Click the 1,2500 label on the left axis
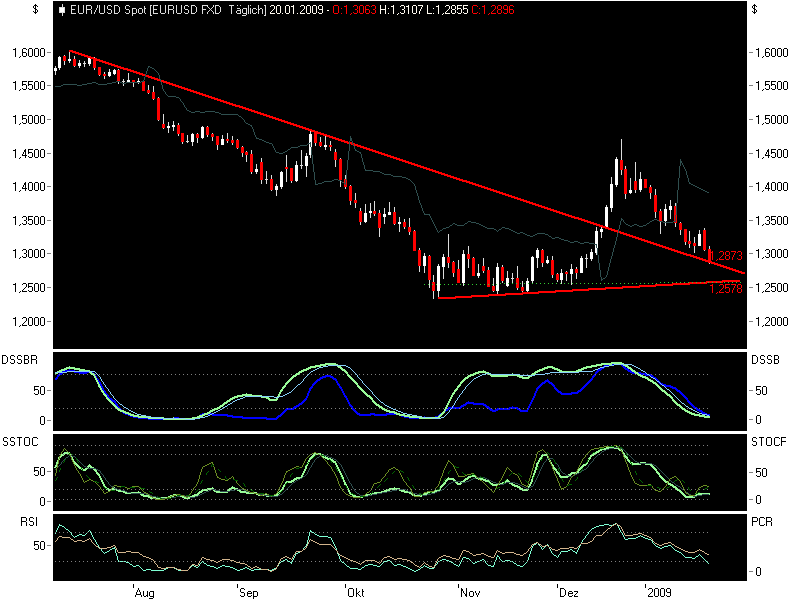This screenshot has width=800, height=600. pyautogui.click(x=29, y=288)
